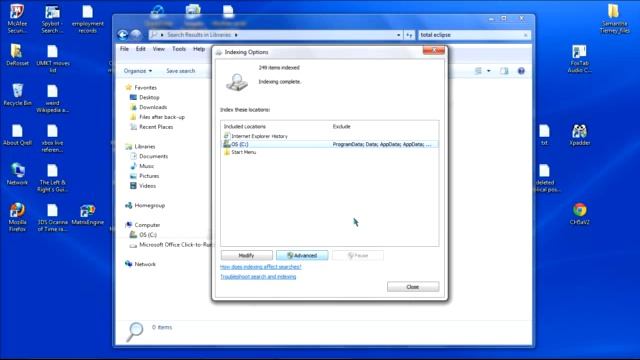Launch Mozilla Firefox from desktop

coord(17,217)
